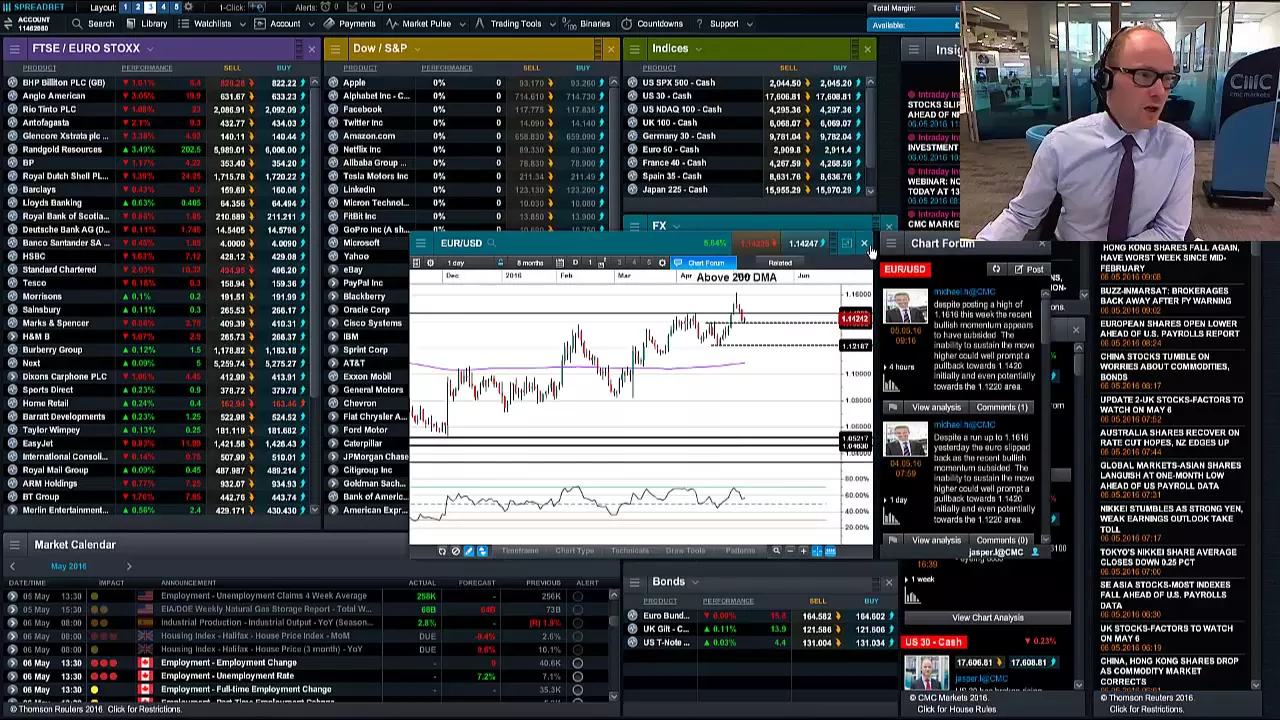The width and height of the screenshot is (1280, 720).
Task: Open the Draw Tools chart menu
Action: click(685, 551)
